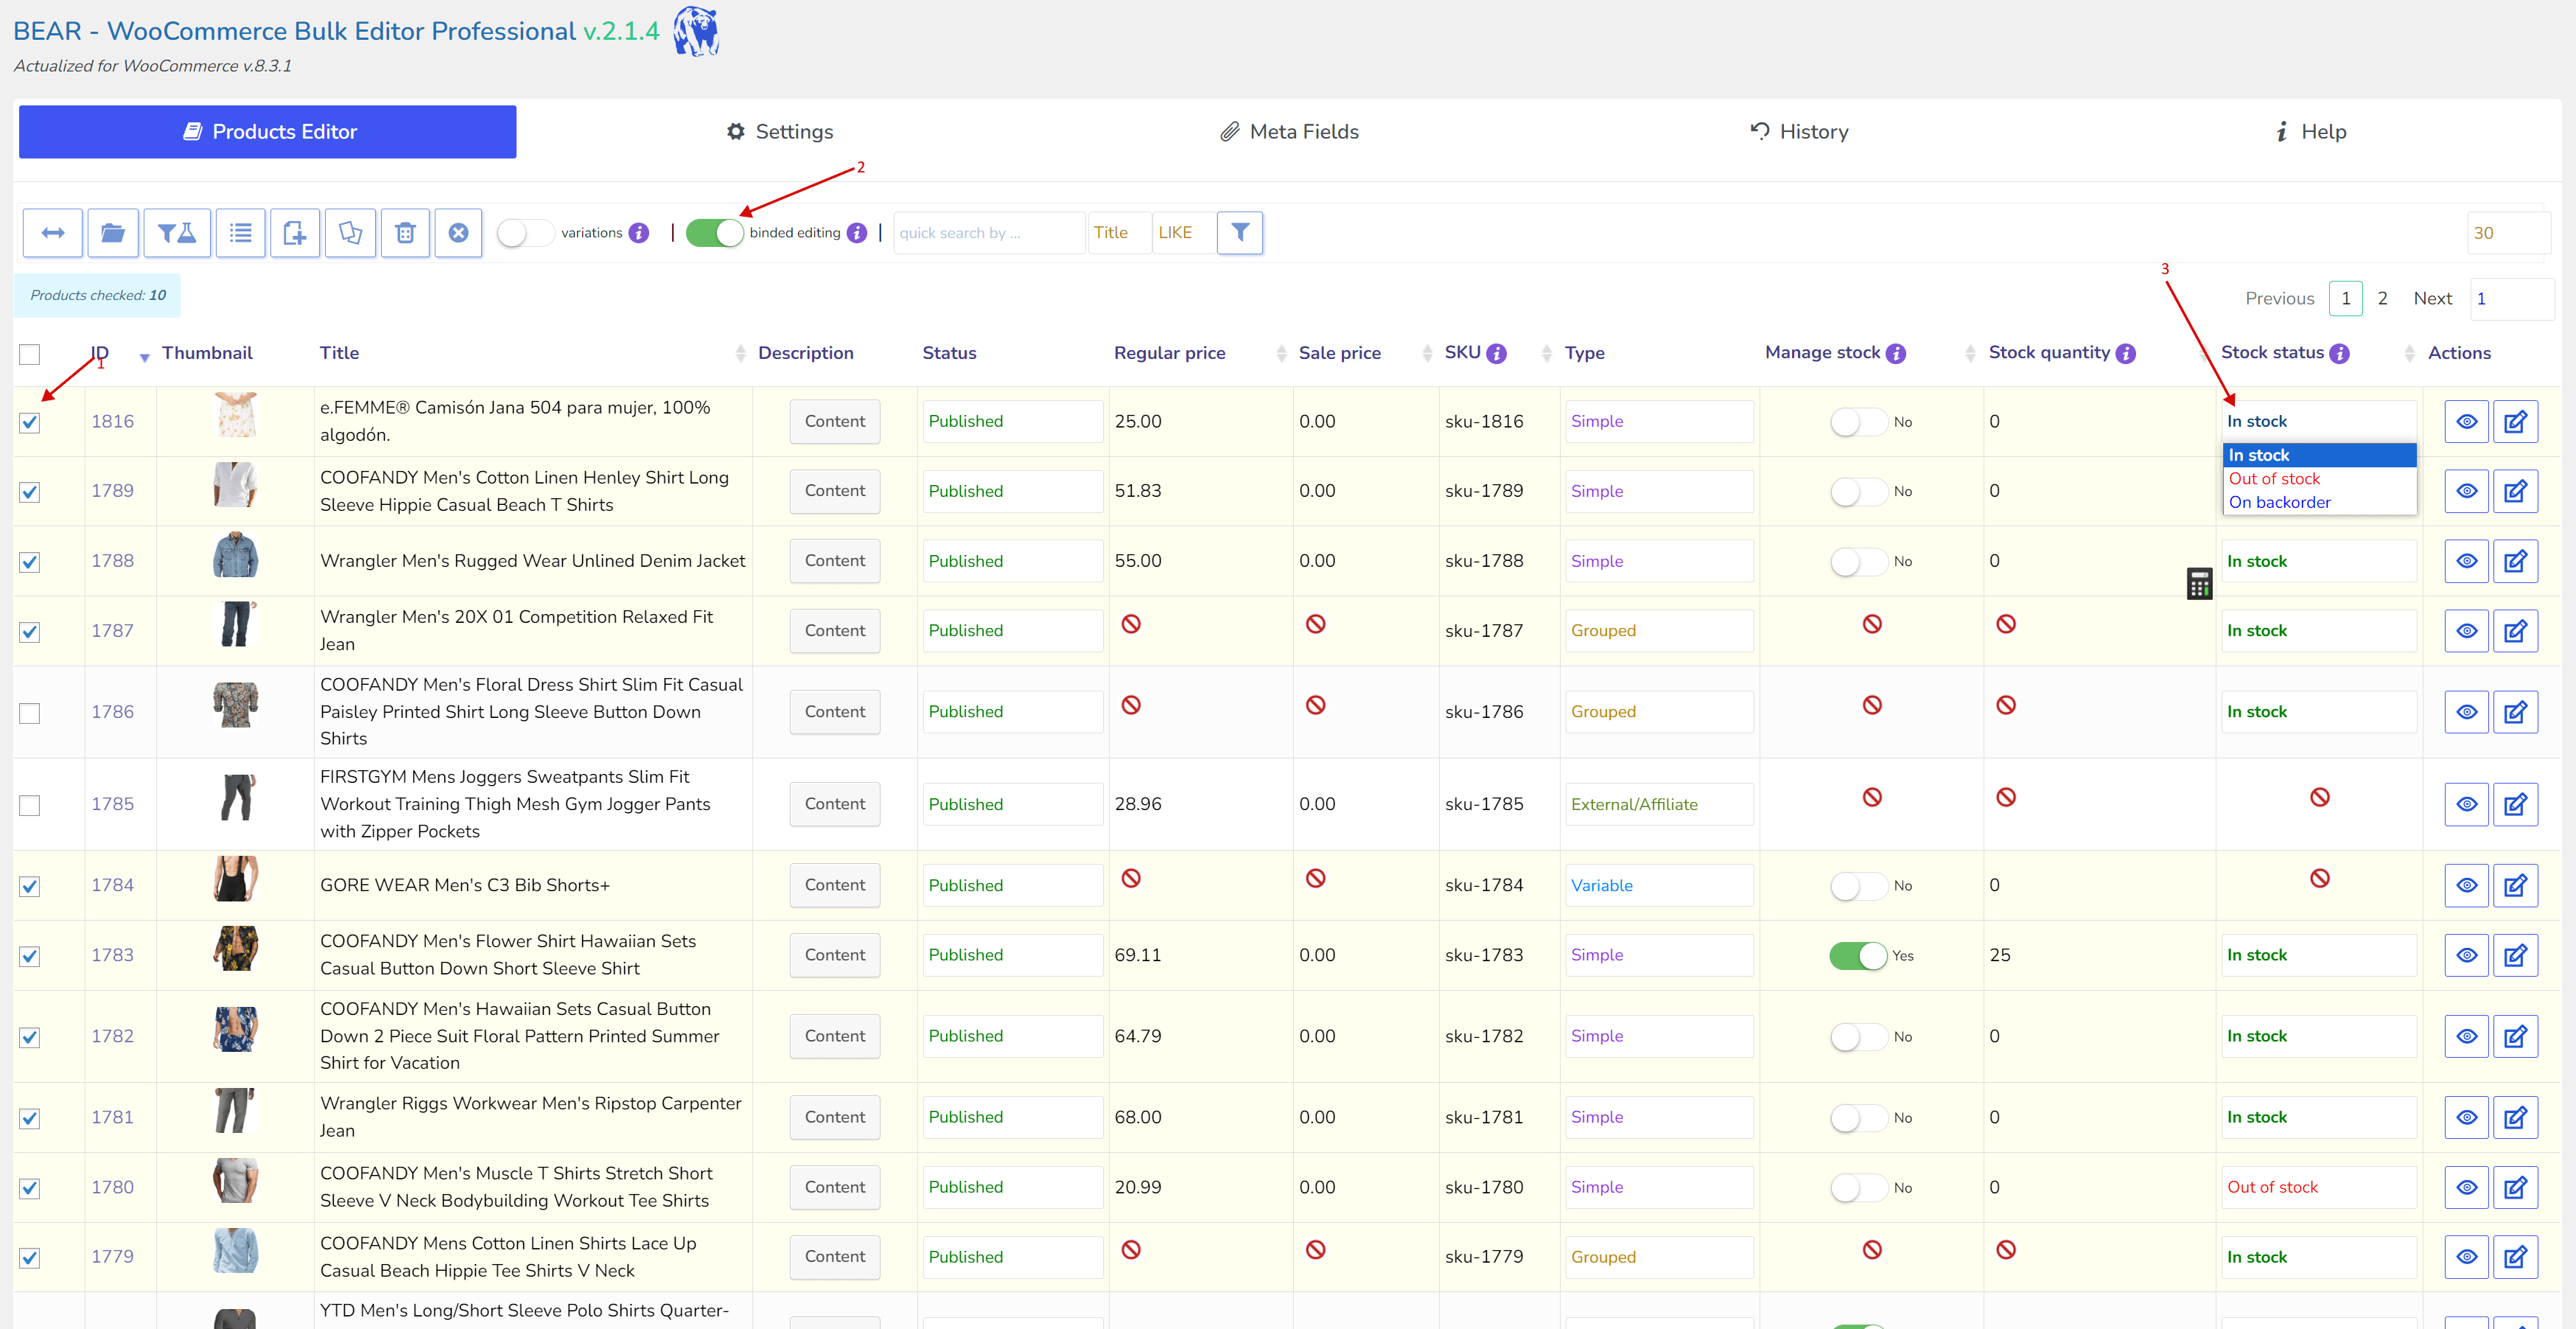
Task: Open the Title quick-search field dropdown
Action: (x=1119, y=232)
